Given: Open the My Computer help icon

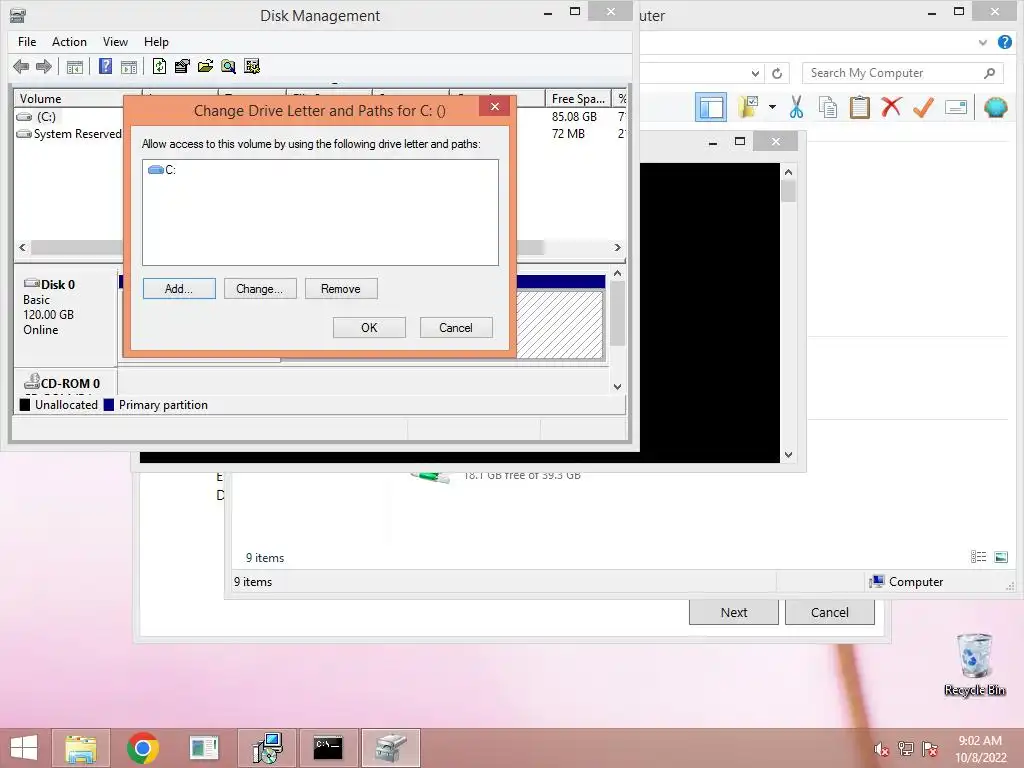Looking at the screenshot, I should click(x=1004, y=42).
